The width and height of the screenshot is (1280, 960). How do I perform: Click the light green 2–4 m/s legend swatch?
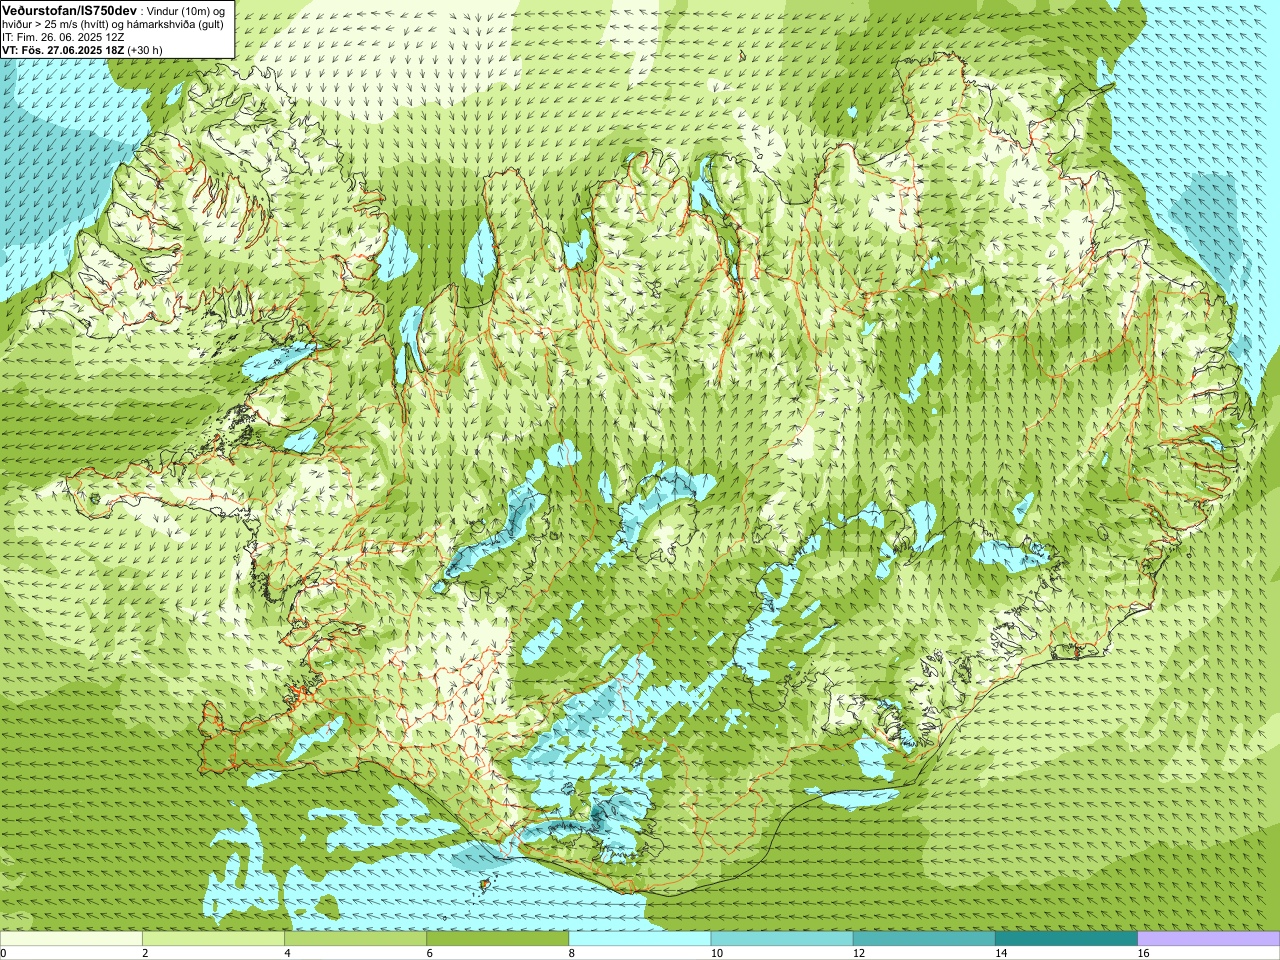point(213,939)
